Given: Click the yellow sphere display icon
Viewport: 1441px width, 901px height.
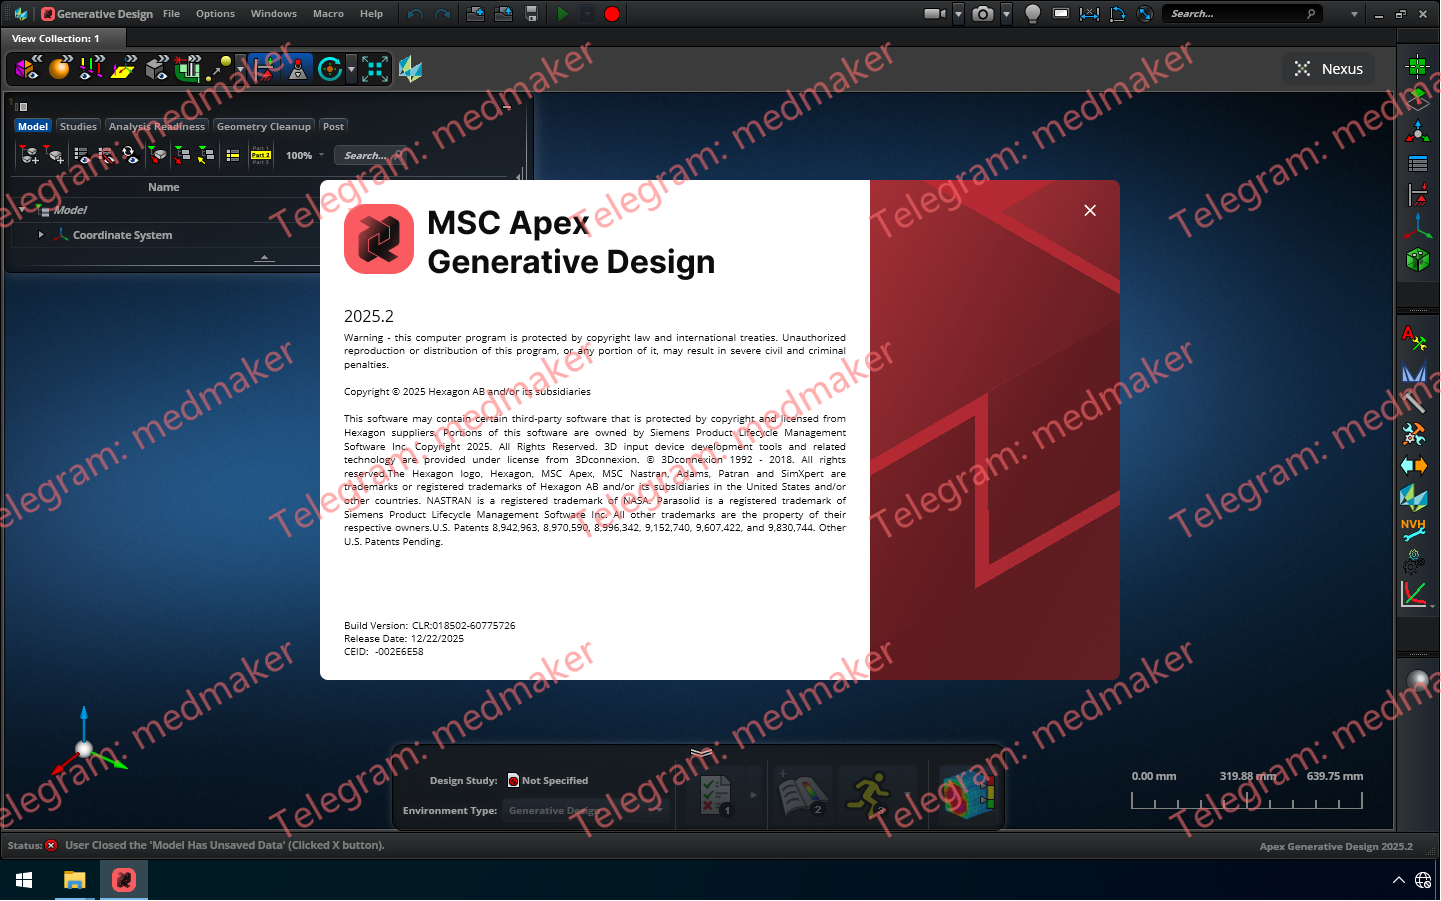Looking at the screenshot, I should 59,68.
